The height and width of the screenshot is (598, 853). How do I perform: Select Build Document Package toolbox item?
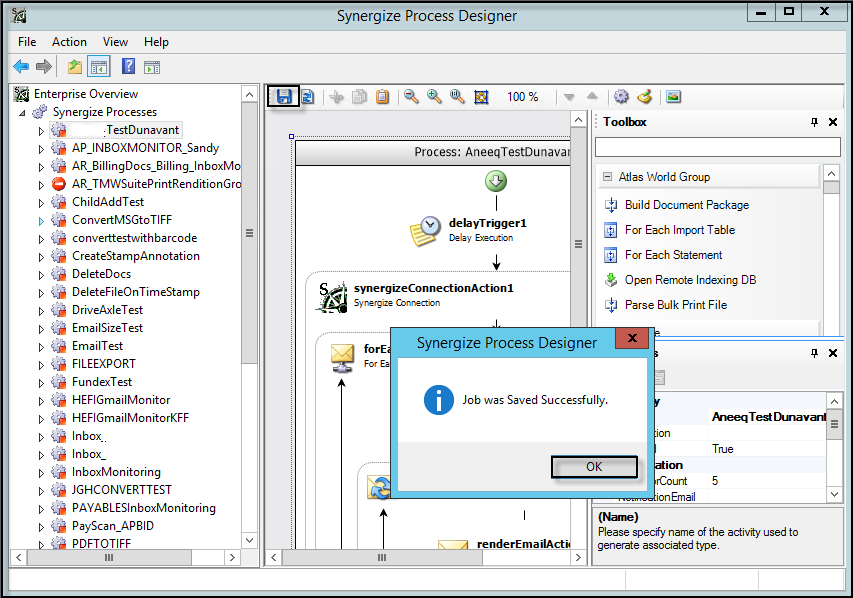(687, 205)
